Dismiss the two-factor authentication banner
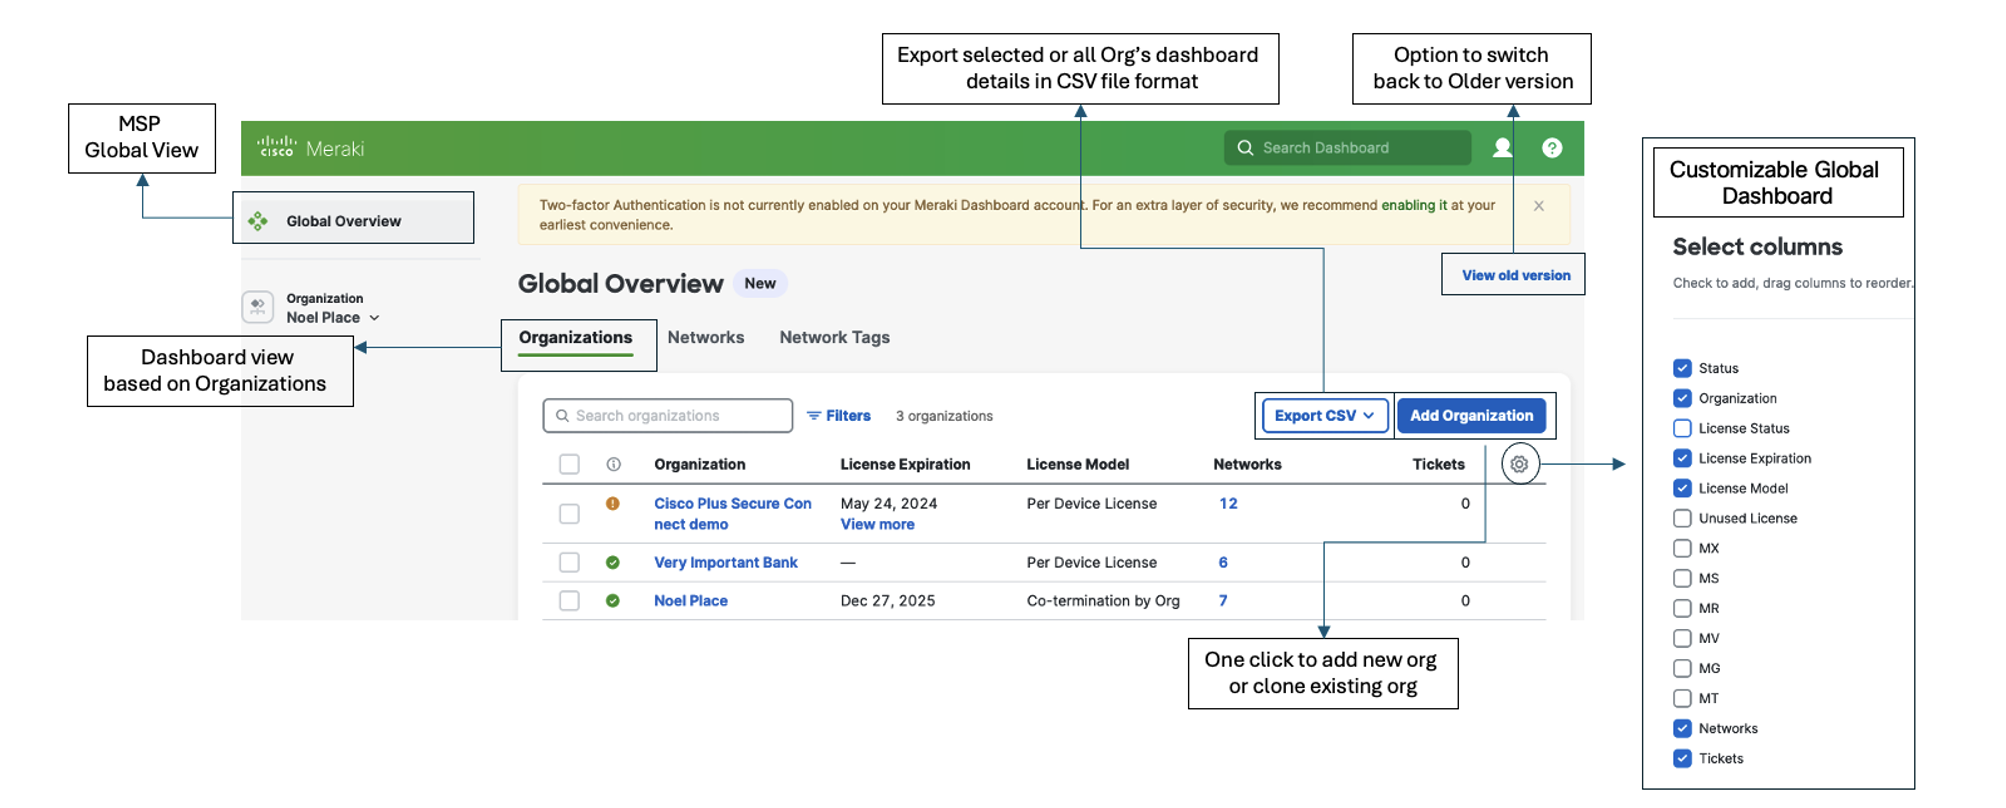The width and height of the screenshot is (2006, 808). coord(1539,206)
